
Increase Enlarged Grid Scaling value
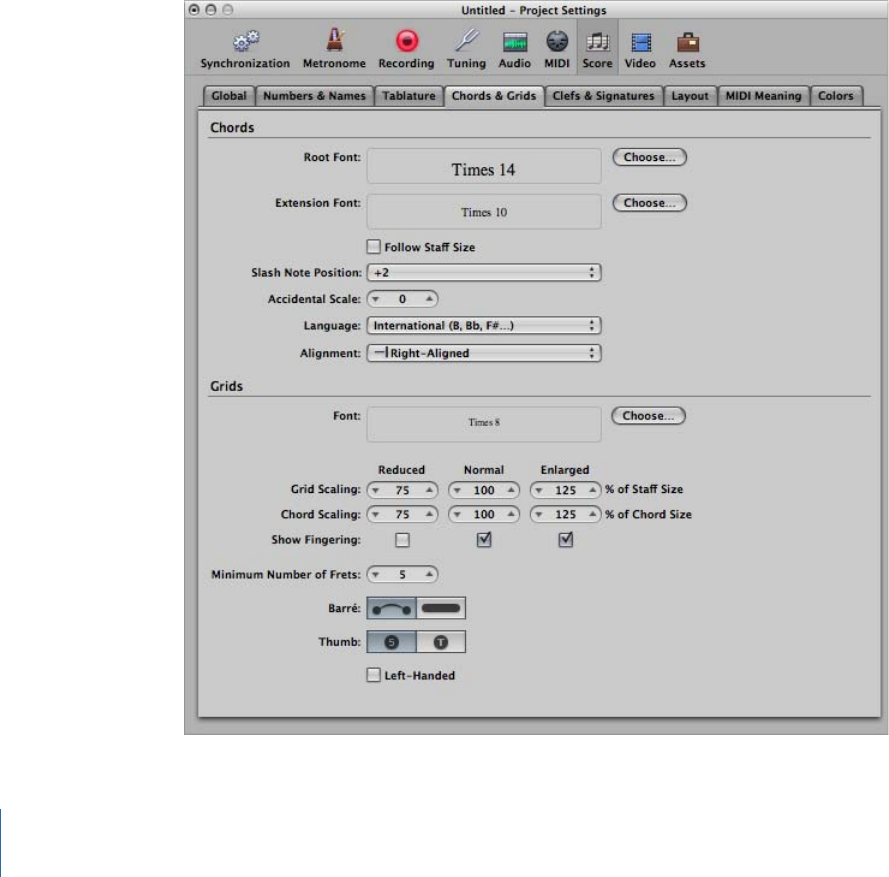tap(592, 490)
